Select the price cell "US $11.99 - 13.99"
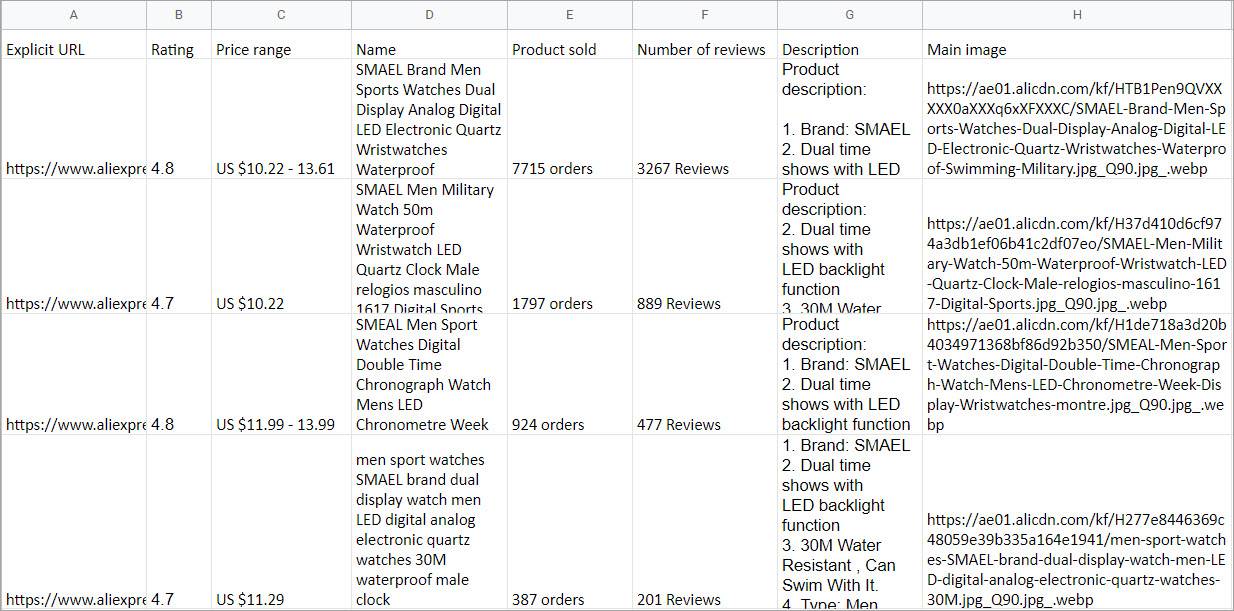Screen dimensions: 1234x611 [x=281, y=375]
